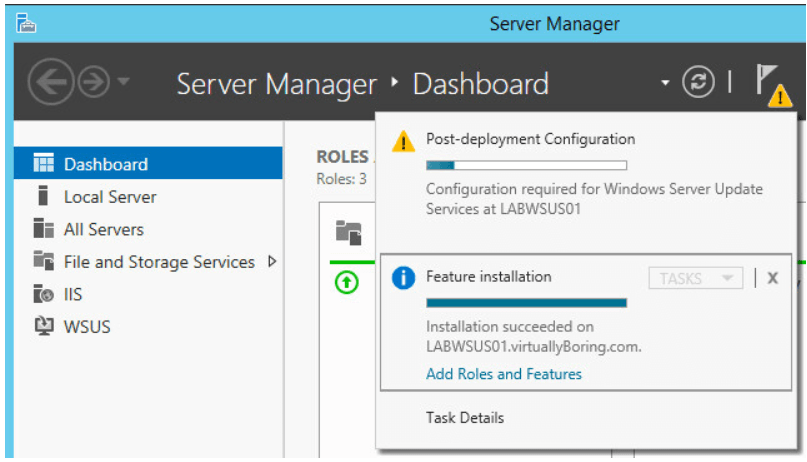Select Dashboard in the sidebar

click(148, 164)
